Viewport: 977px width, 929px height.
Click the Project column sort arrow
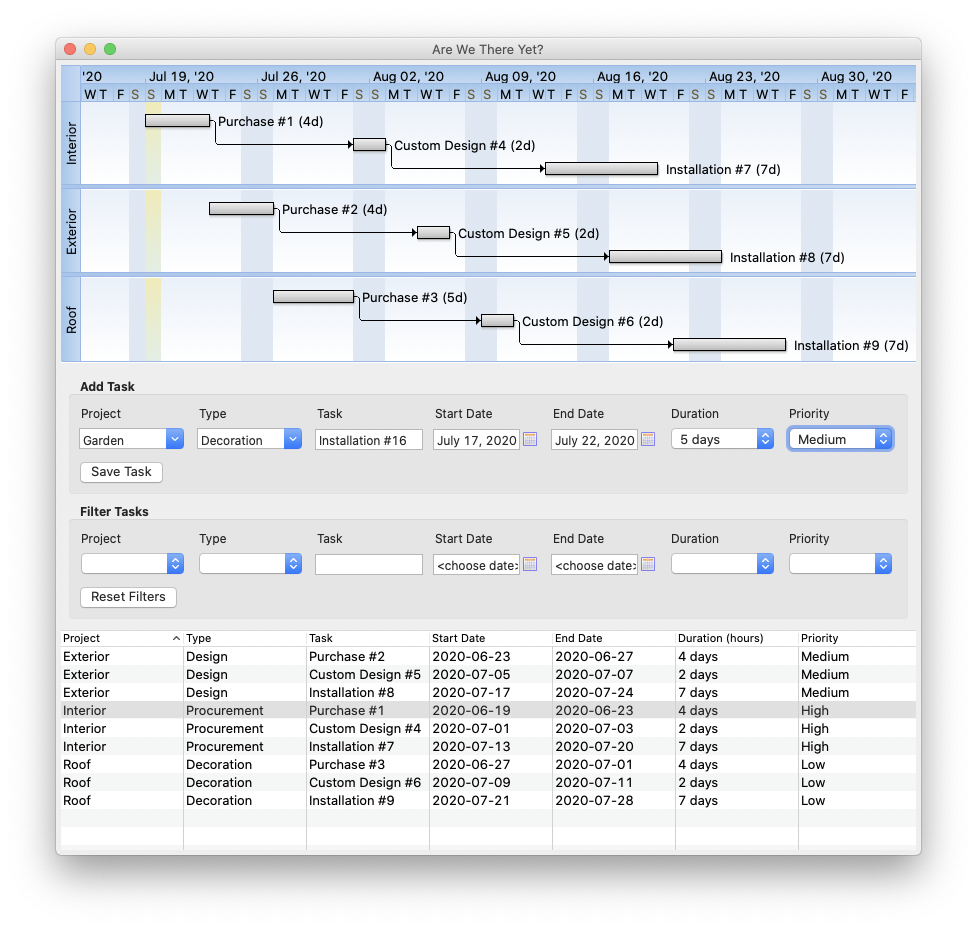tap(176, 638)
